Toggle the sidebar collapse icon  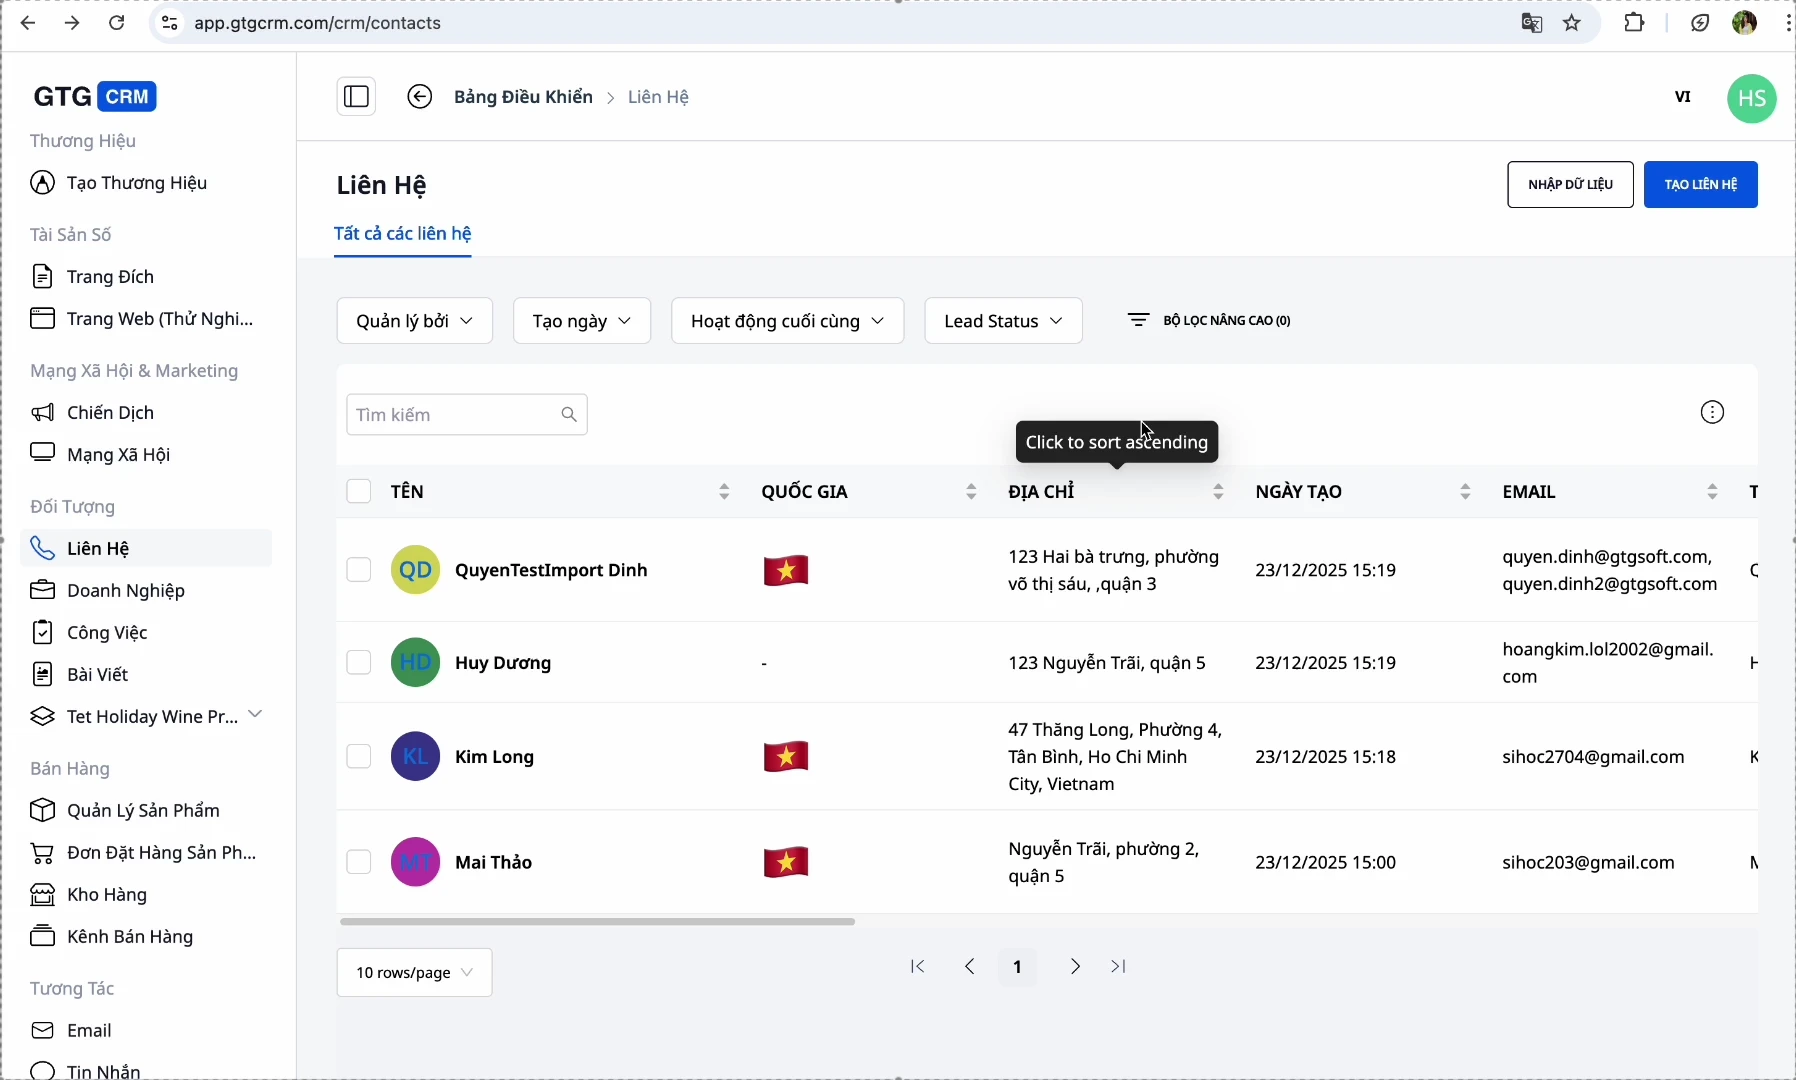(356, 97)
